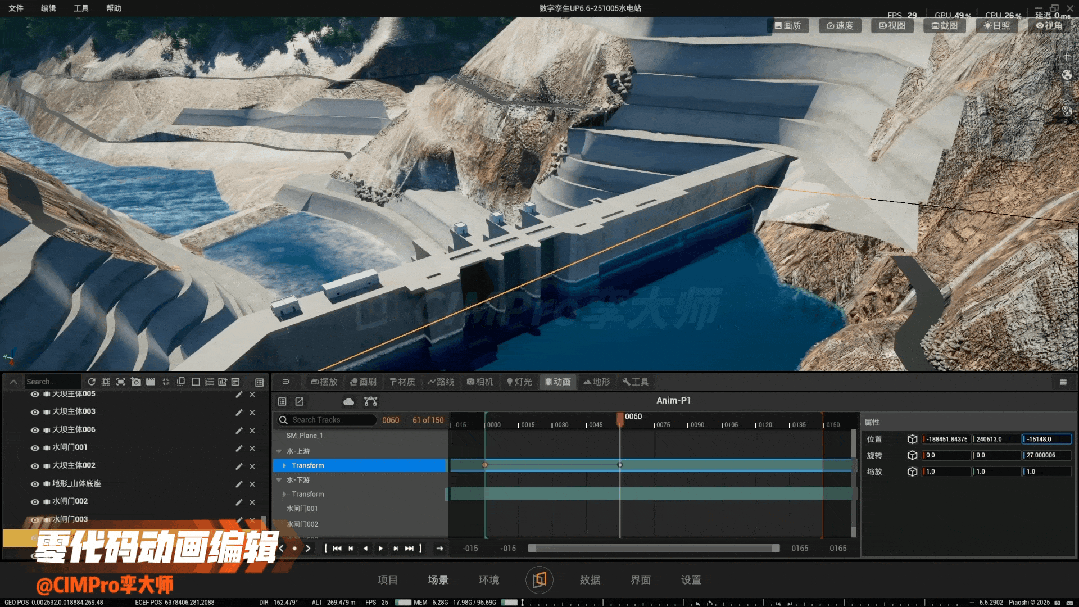Toggle visibility of 地形_山体底座

(34, 484)
